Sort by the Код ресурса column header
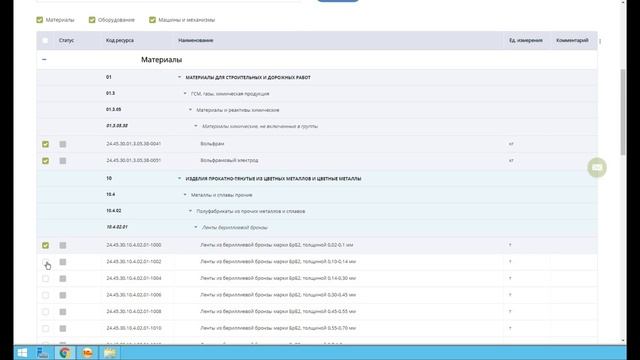This screenshot has height=360, width=640. pyautogui.click(x=120, y=40)
